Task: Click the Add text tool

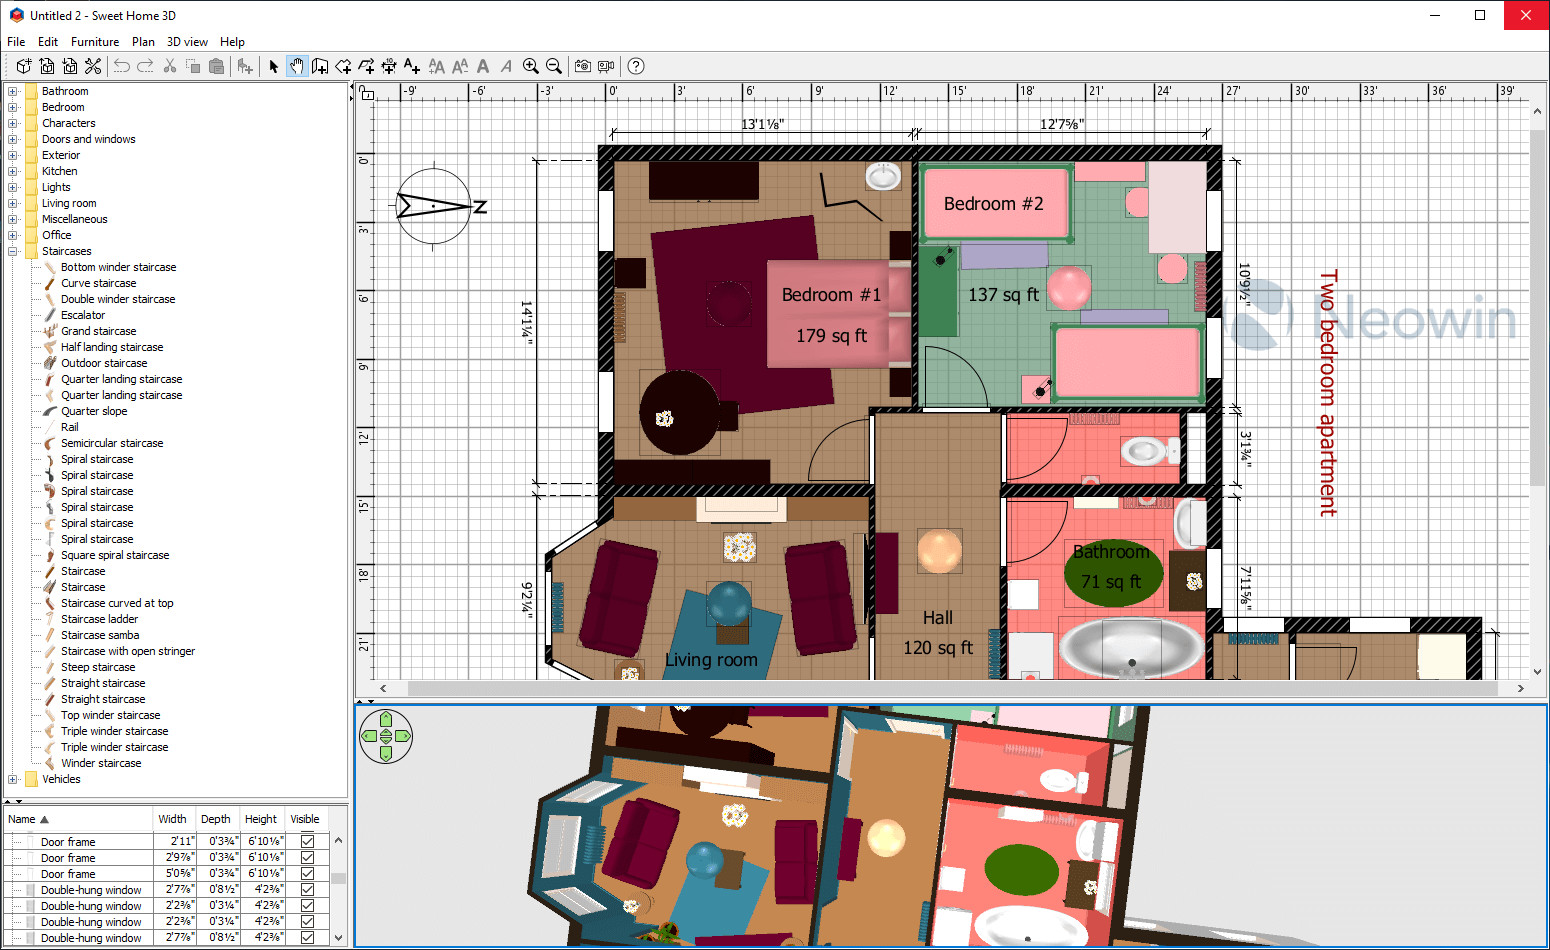Action: [412, 66]
